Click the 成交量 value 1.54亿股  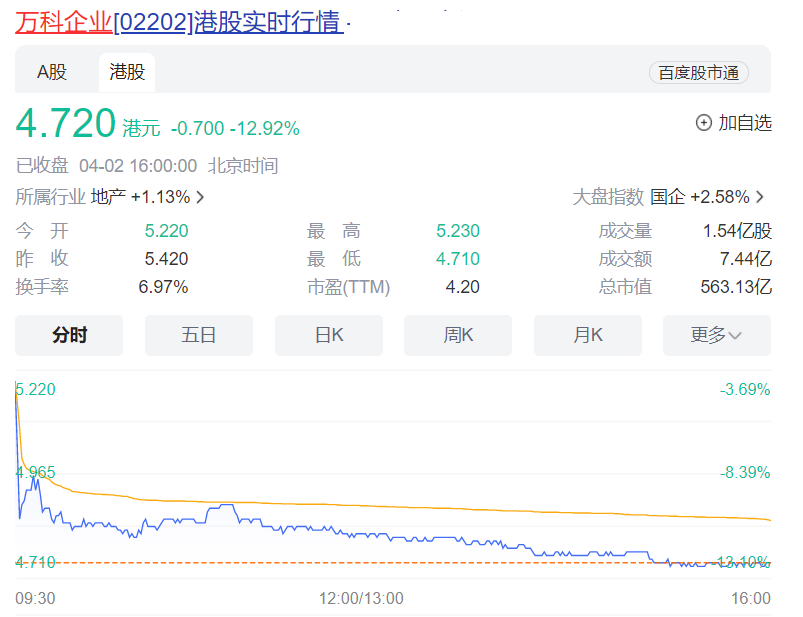pos(737,231)
